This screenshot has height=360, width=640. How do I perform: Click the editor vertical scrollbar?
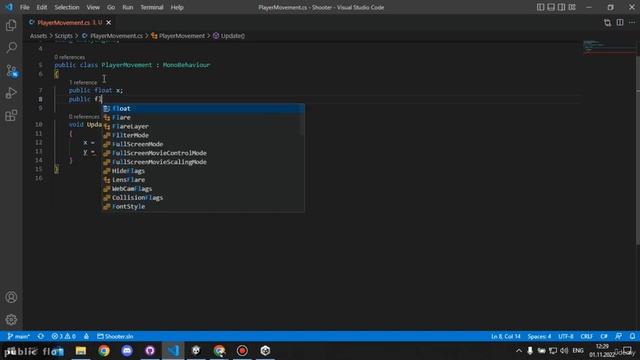(x=638, y=151)
